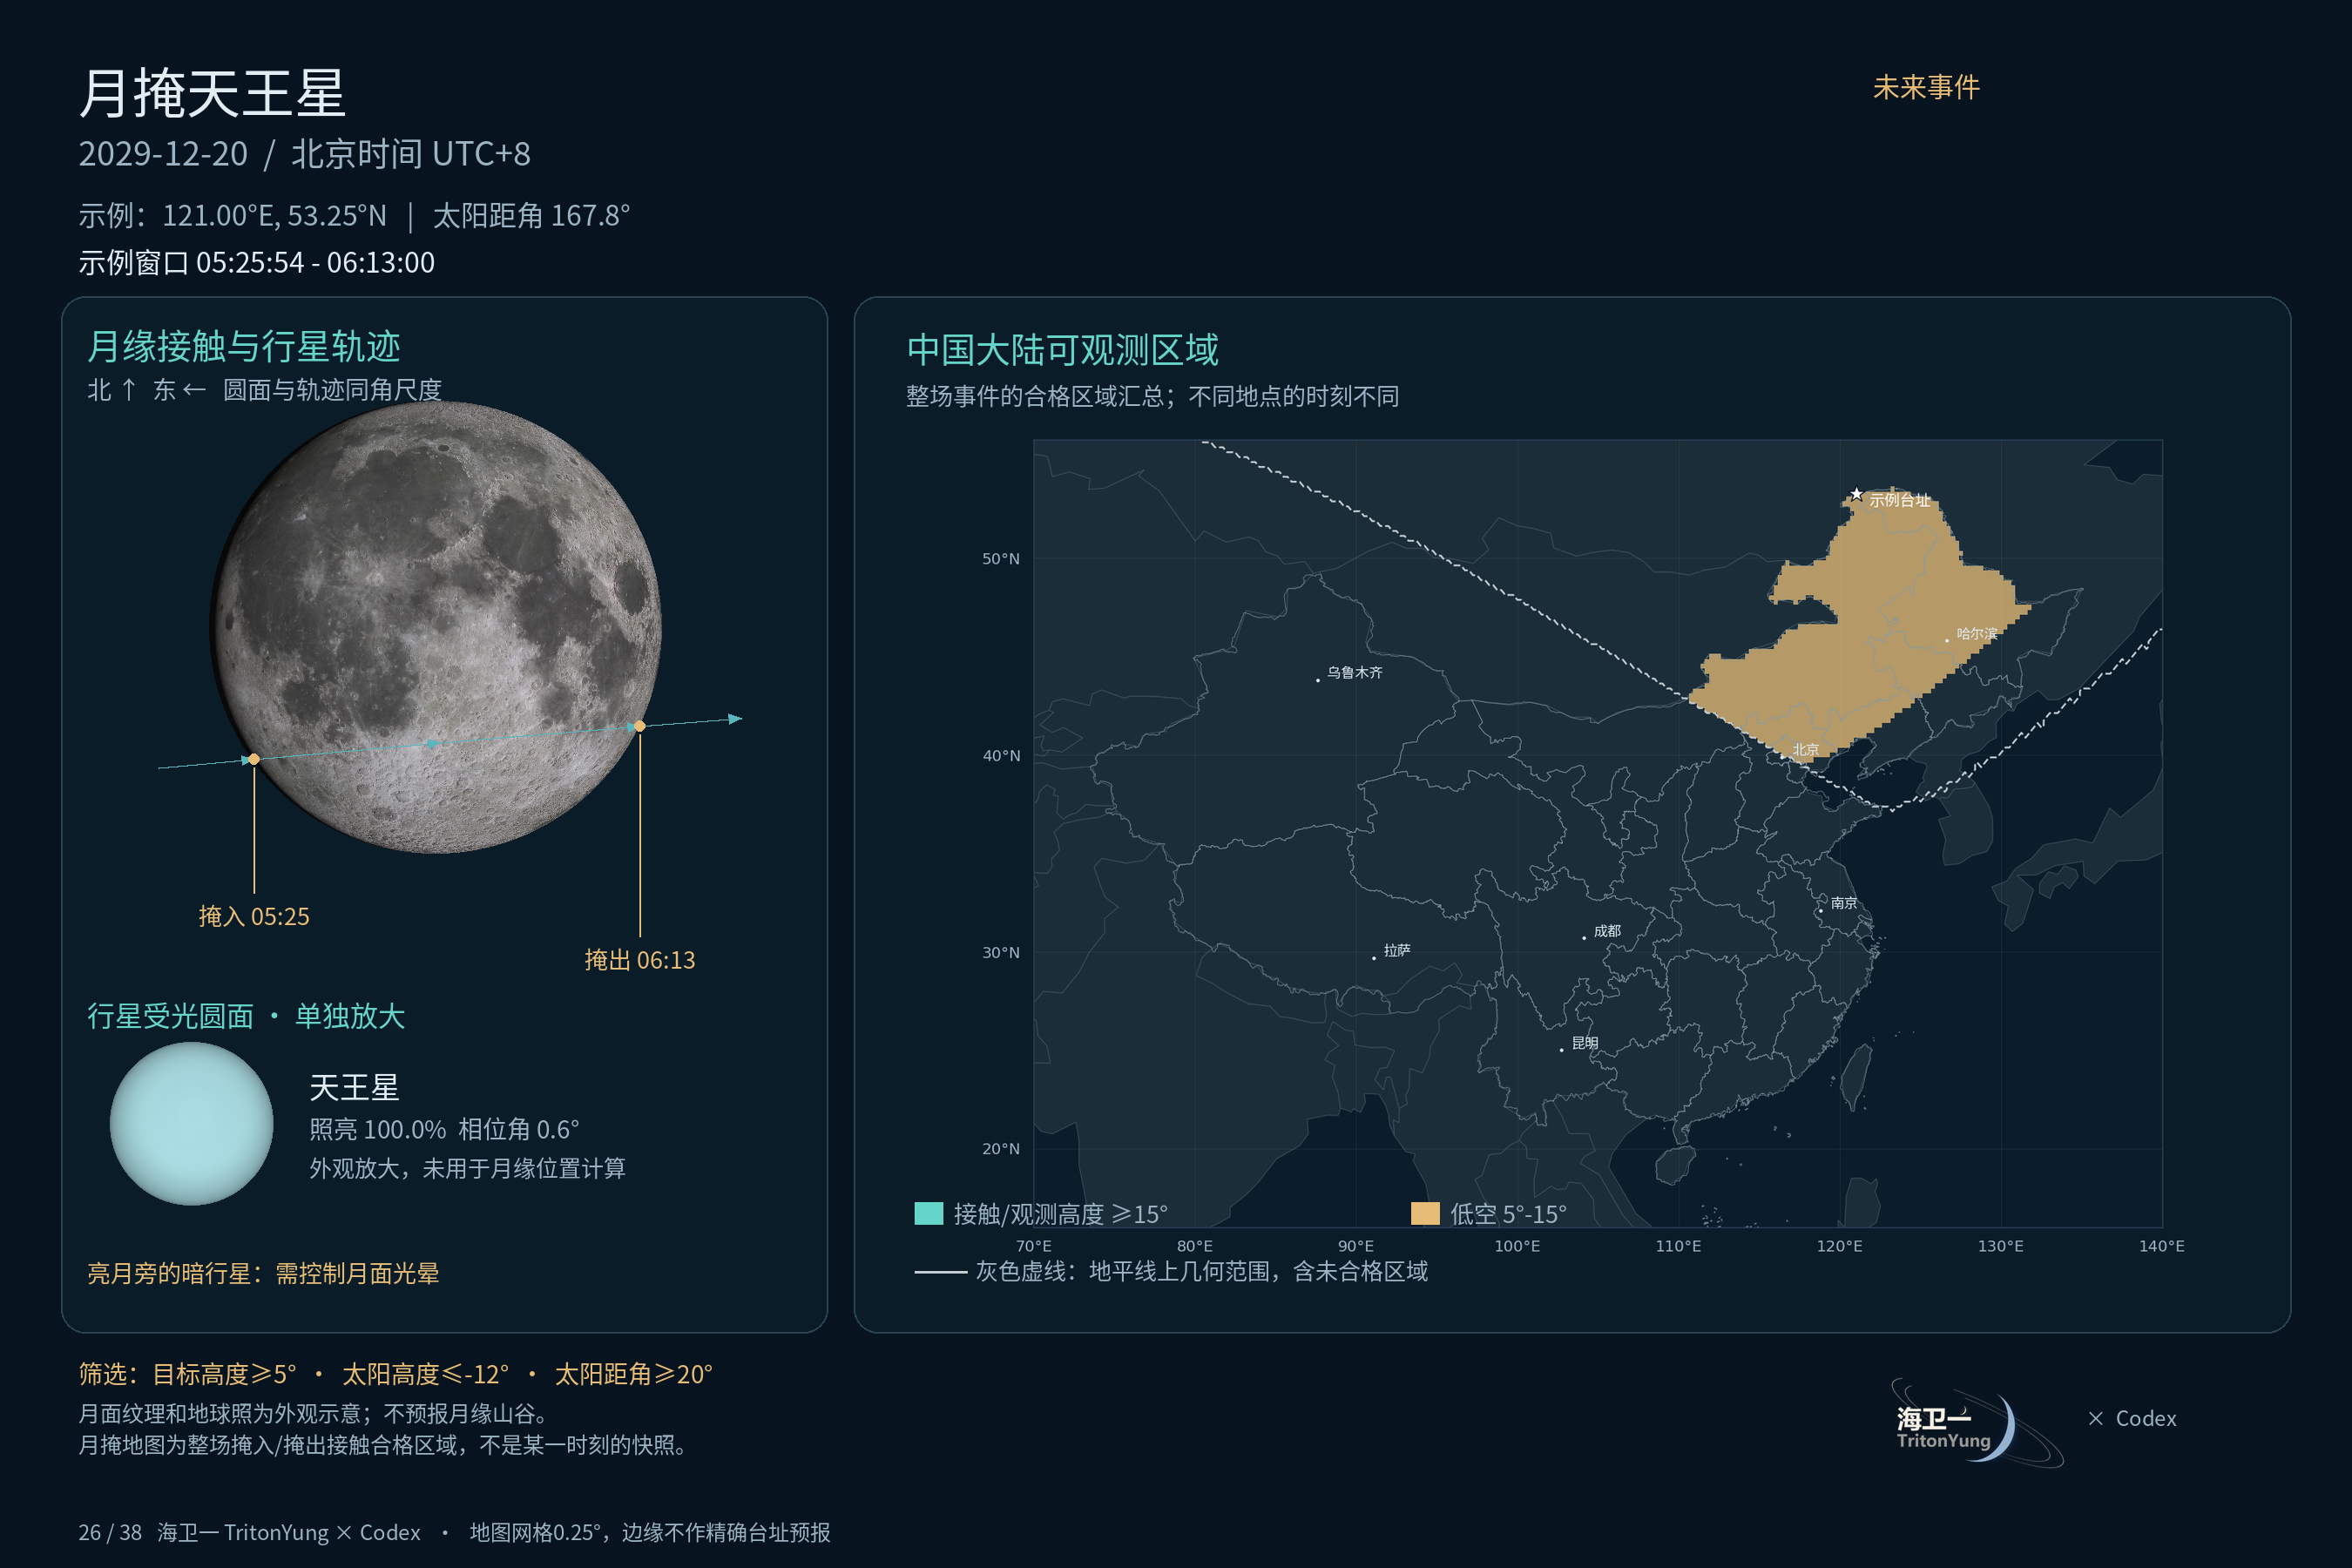
Task: Click the 掩出 06:13 label
Action: coord(640,960)
